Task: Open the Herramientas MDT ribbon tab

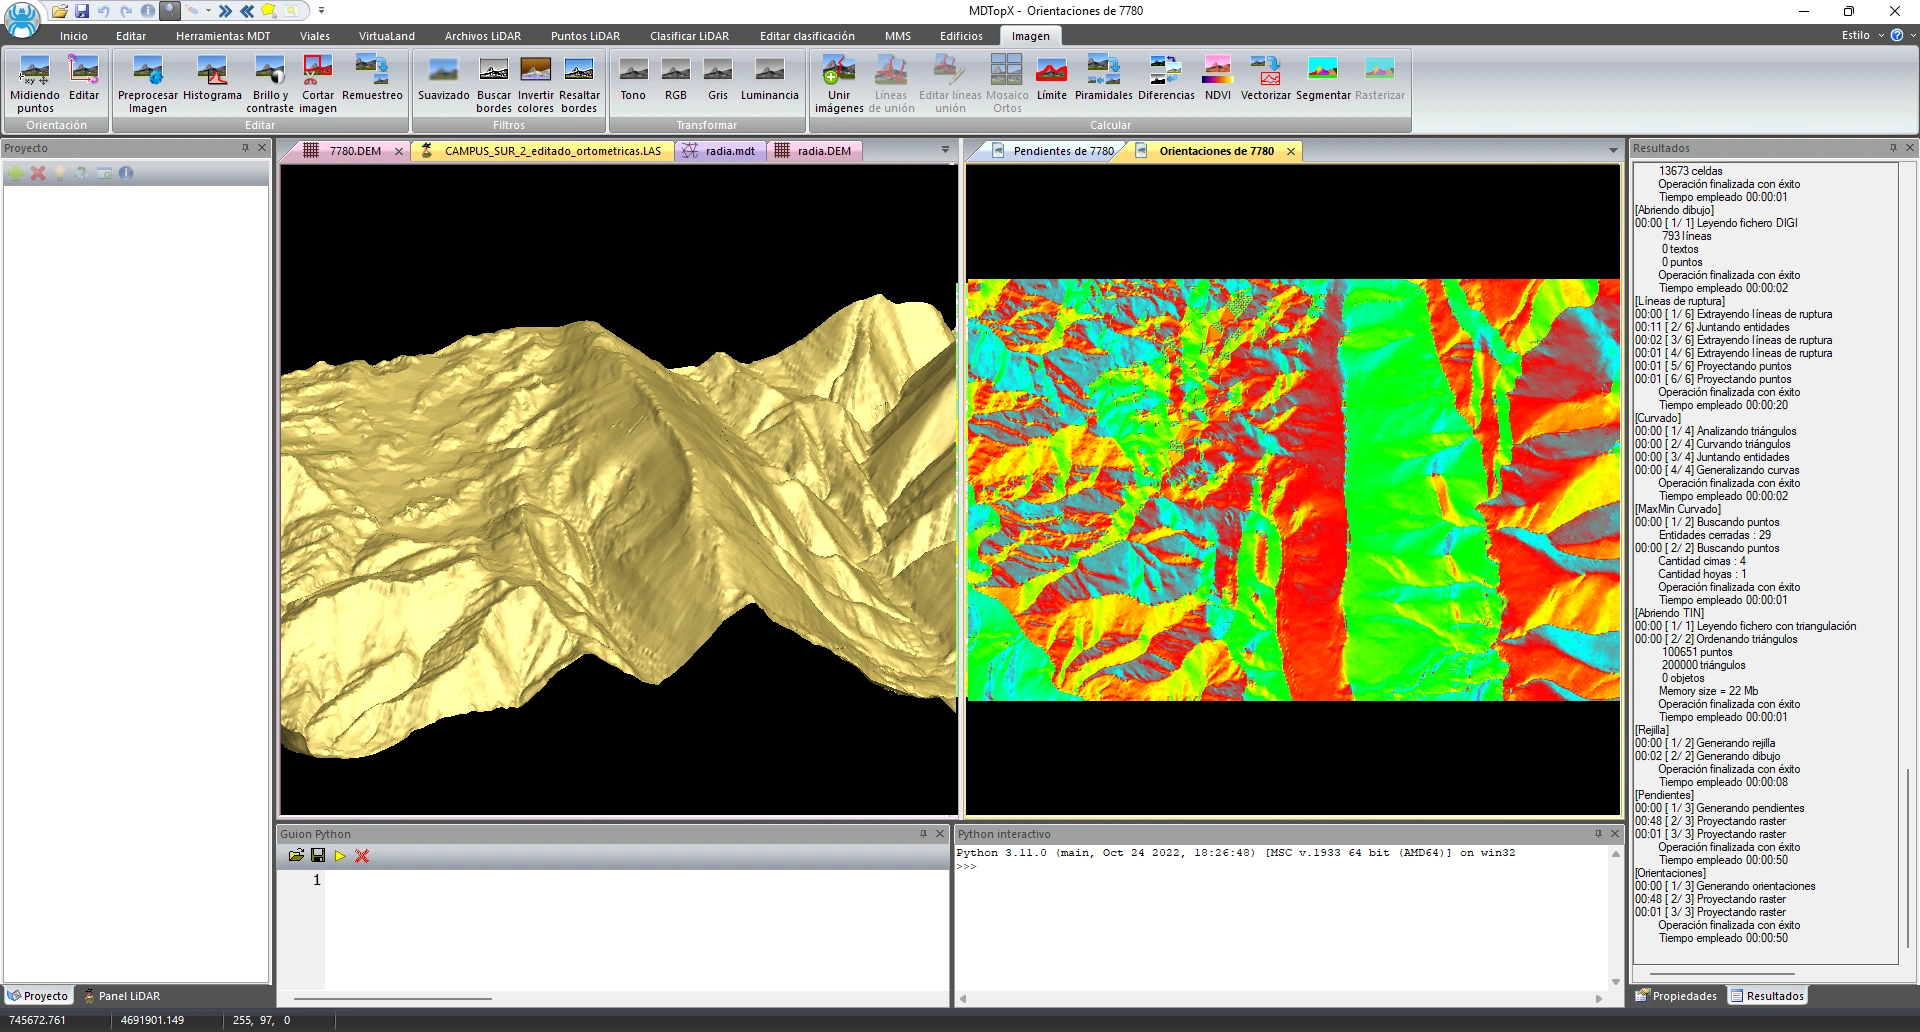Action: (223, 36)
